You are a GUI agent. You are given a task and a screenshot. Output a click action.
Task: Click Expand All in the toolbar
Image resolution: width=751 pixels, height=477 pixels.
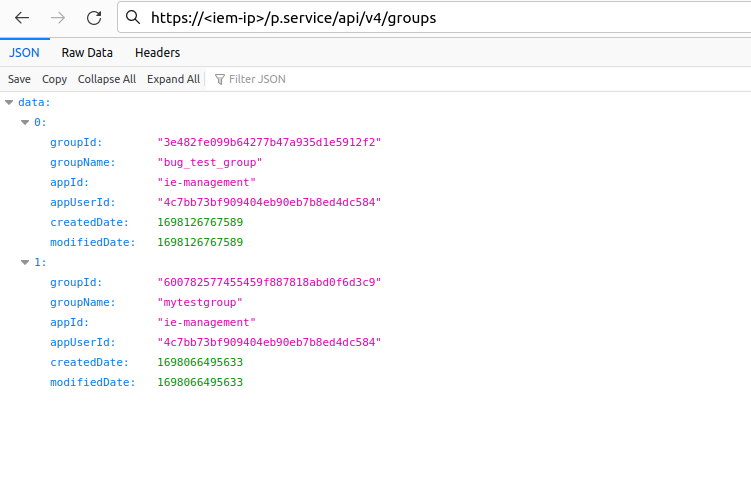point(173,79)
